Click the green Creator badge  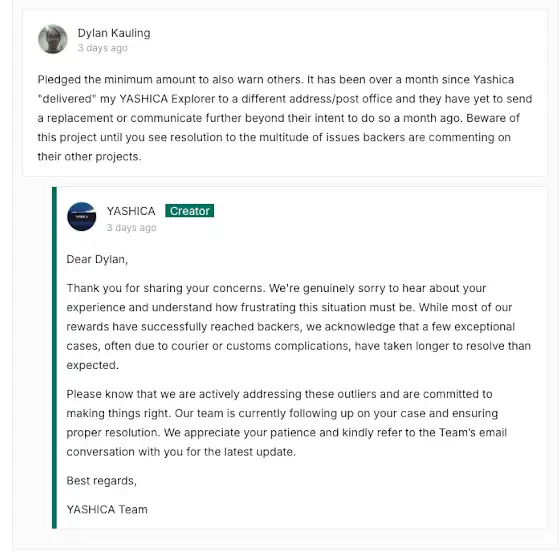click(x=190, y=211)
